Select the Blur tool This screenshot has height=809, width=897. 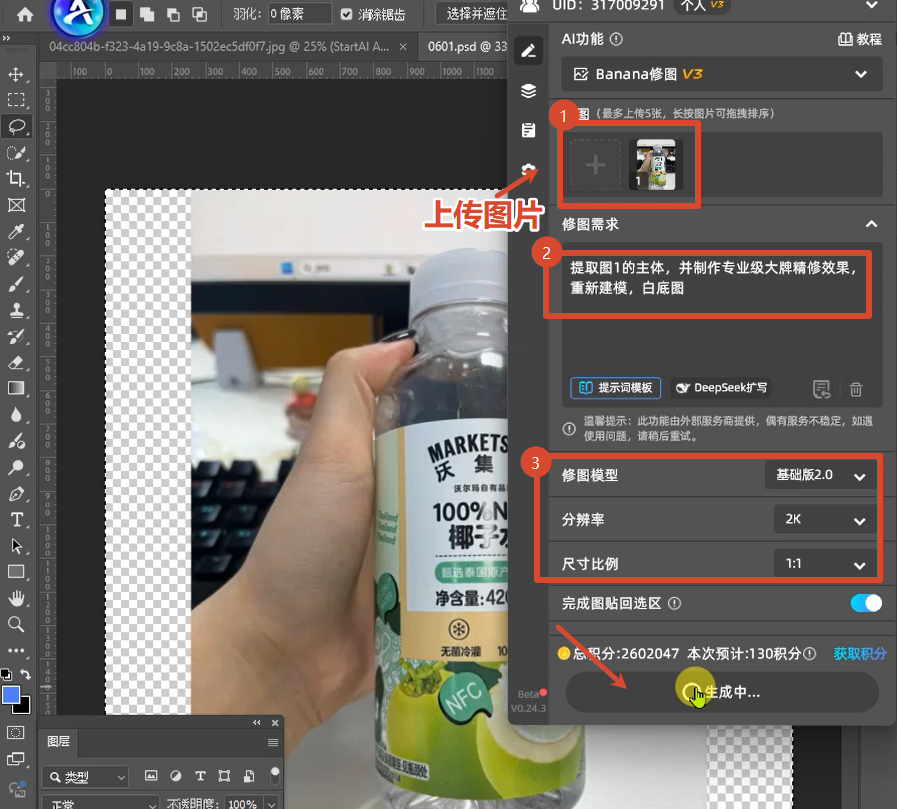pyautogui.click(x=16, y=415)
